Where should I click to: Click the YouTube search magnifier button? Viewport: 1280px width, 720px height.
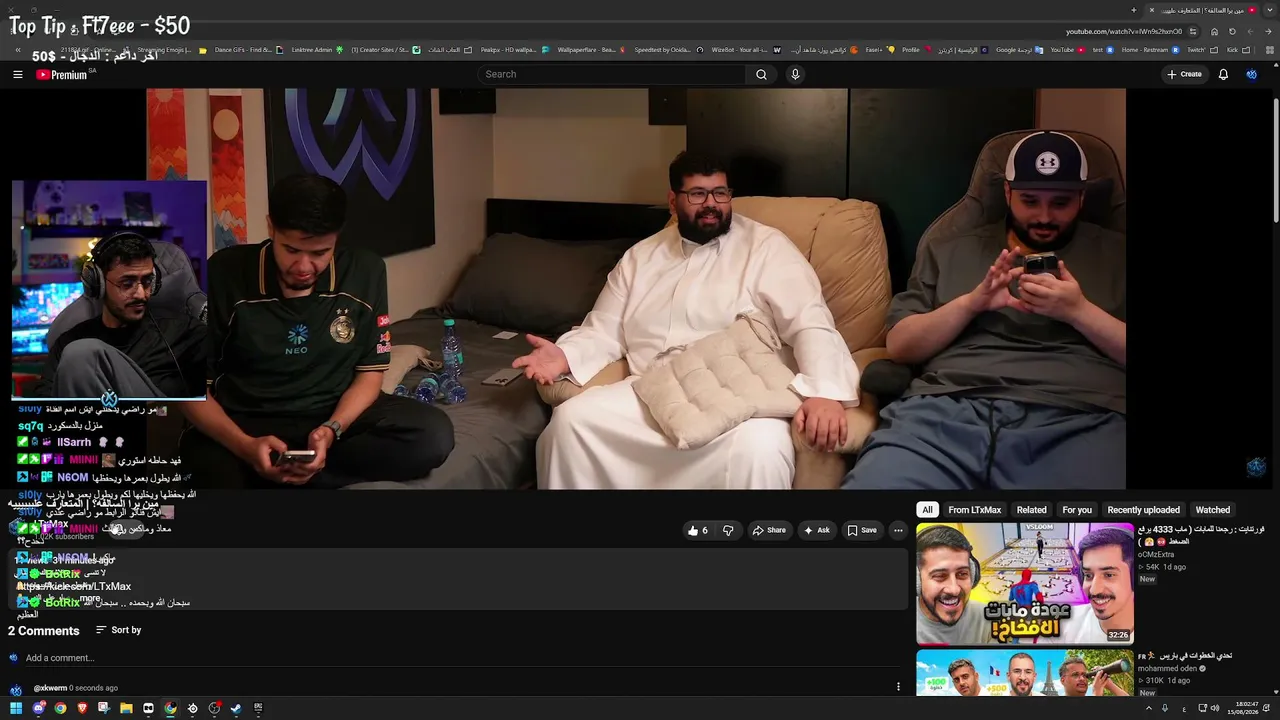coord(761,74)
